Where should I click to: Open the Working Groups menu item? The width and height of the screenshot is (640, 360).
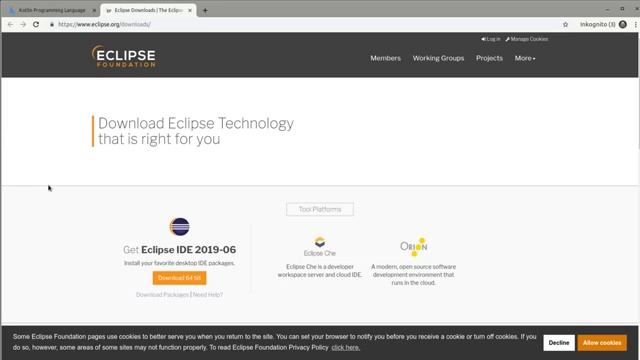pos(438,58)
